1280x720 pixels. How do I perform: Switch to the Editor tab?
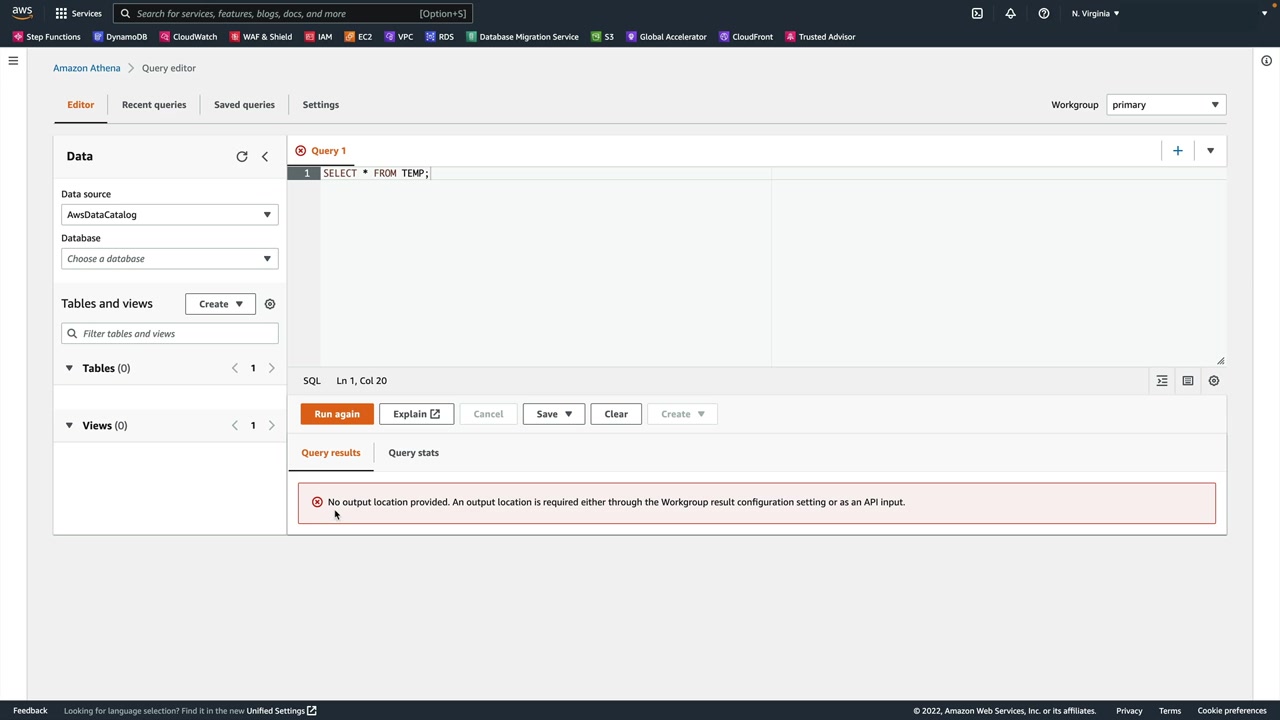coord(81,105)
